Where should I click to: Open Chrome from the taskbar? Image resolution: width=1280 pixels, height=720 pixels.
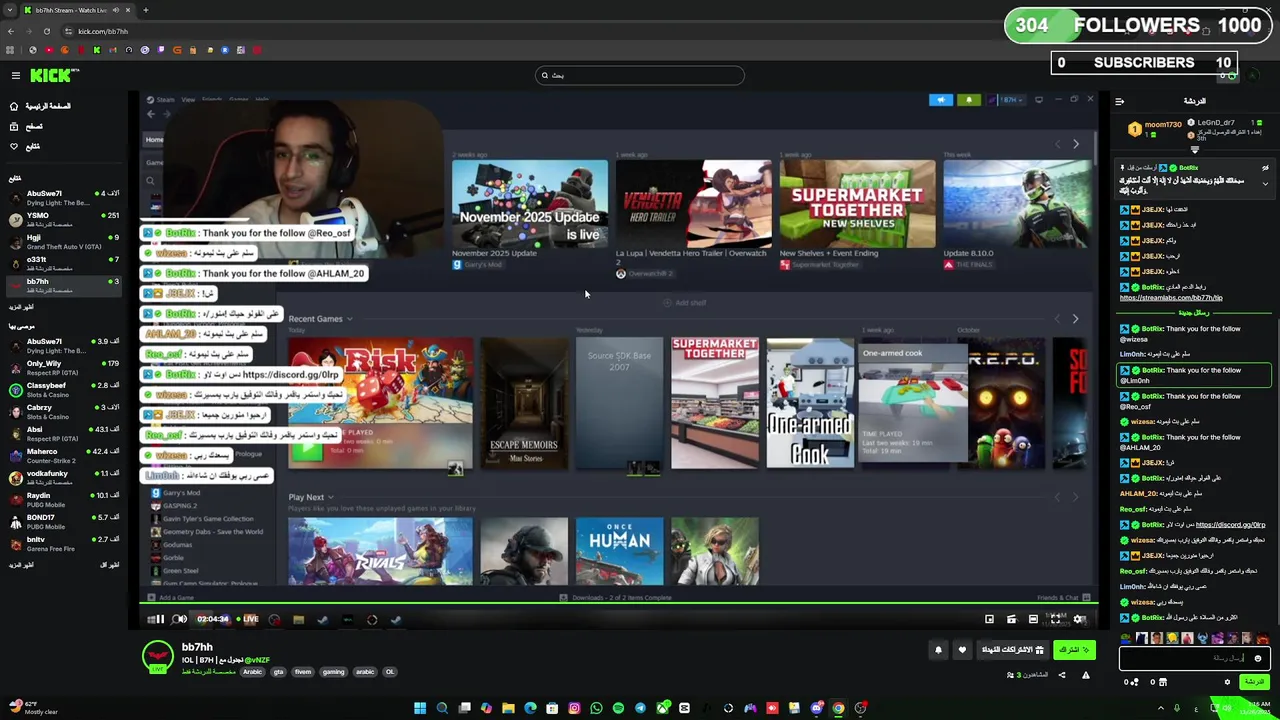click(x=838, y=708)
